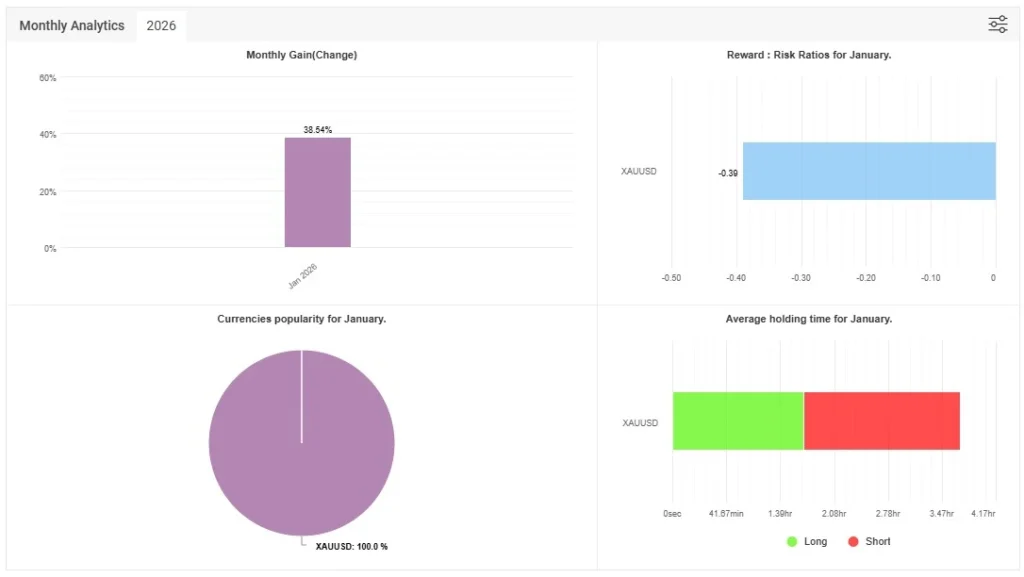This screenshot has height=577, width=1024.
Task: Switch to the Monthly Analytics tab
Action: click(72, 26)
